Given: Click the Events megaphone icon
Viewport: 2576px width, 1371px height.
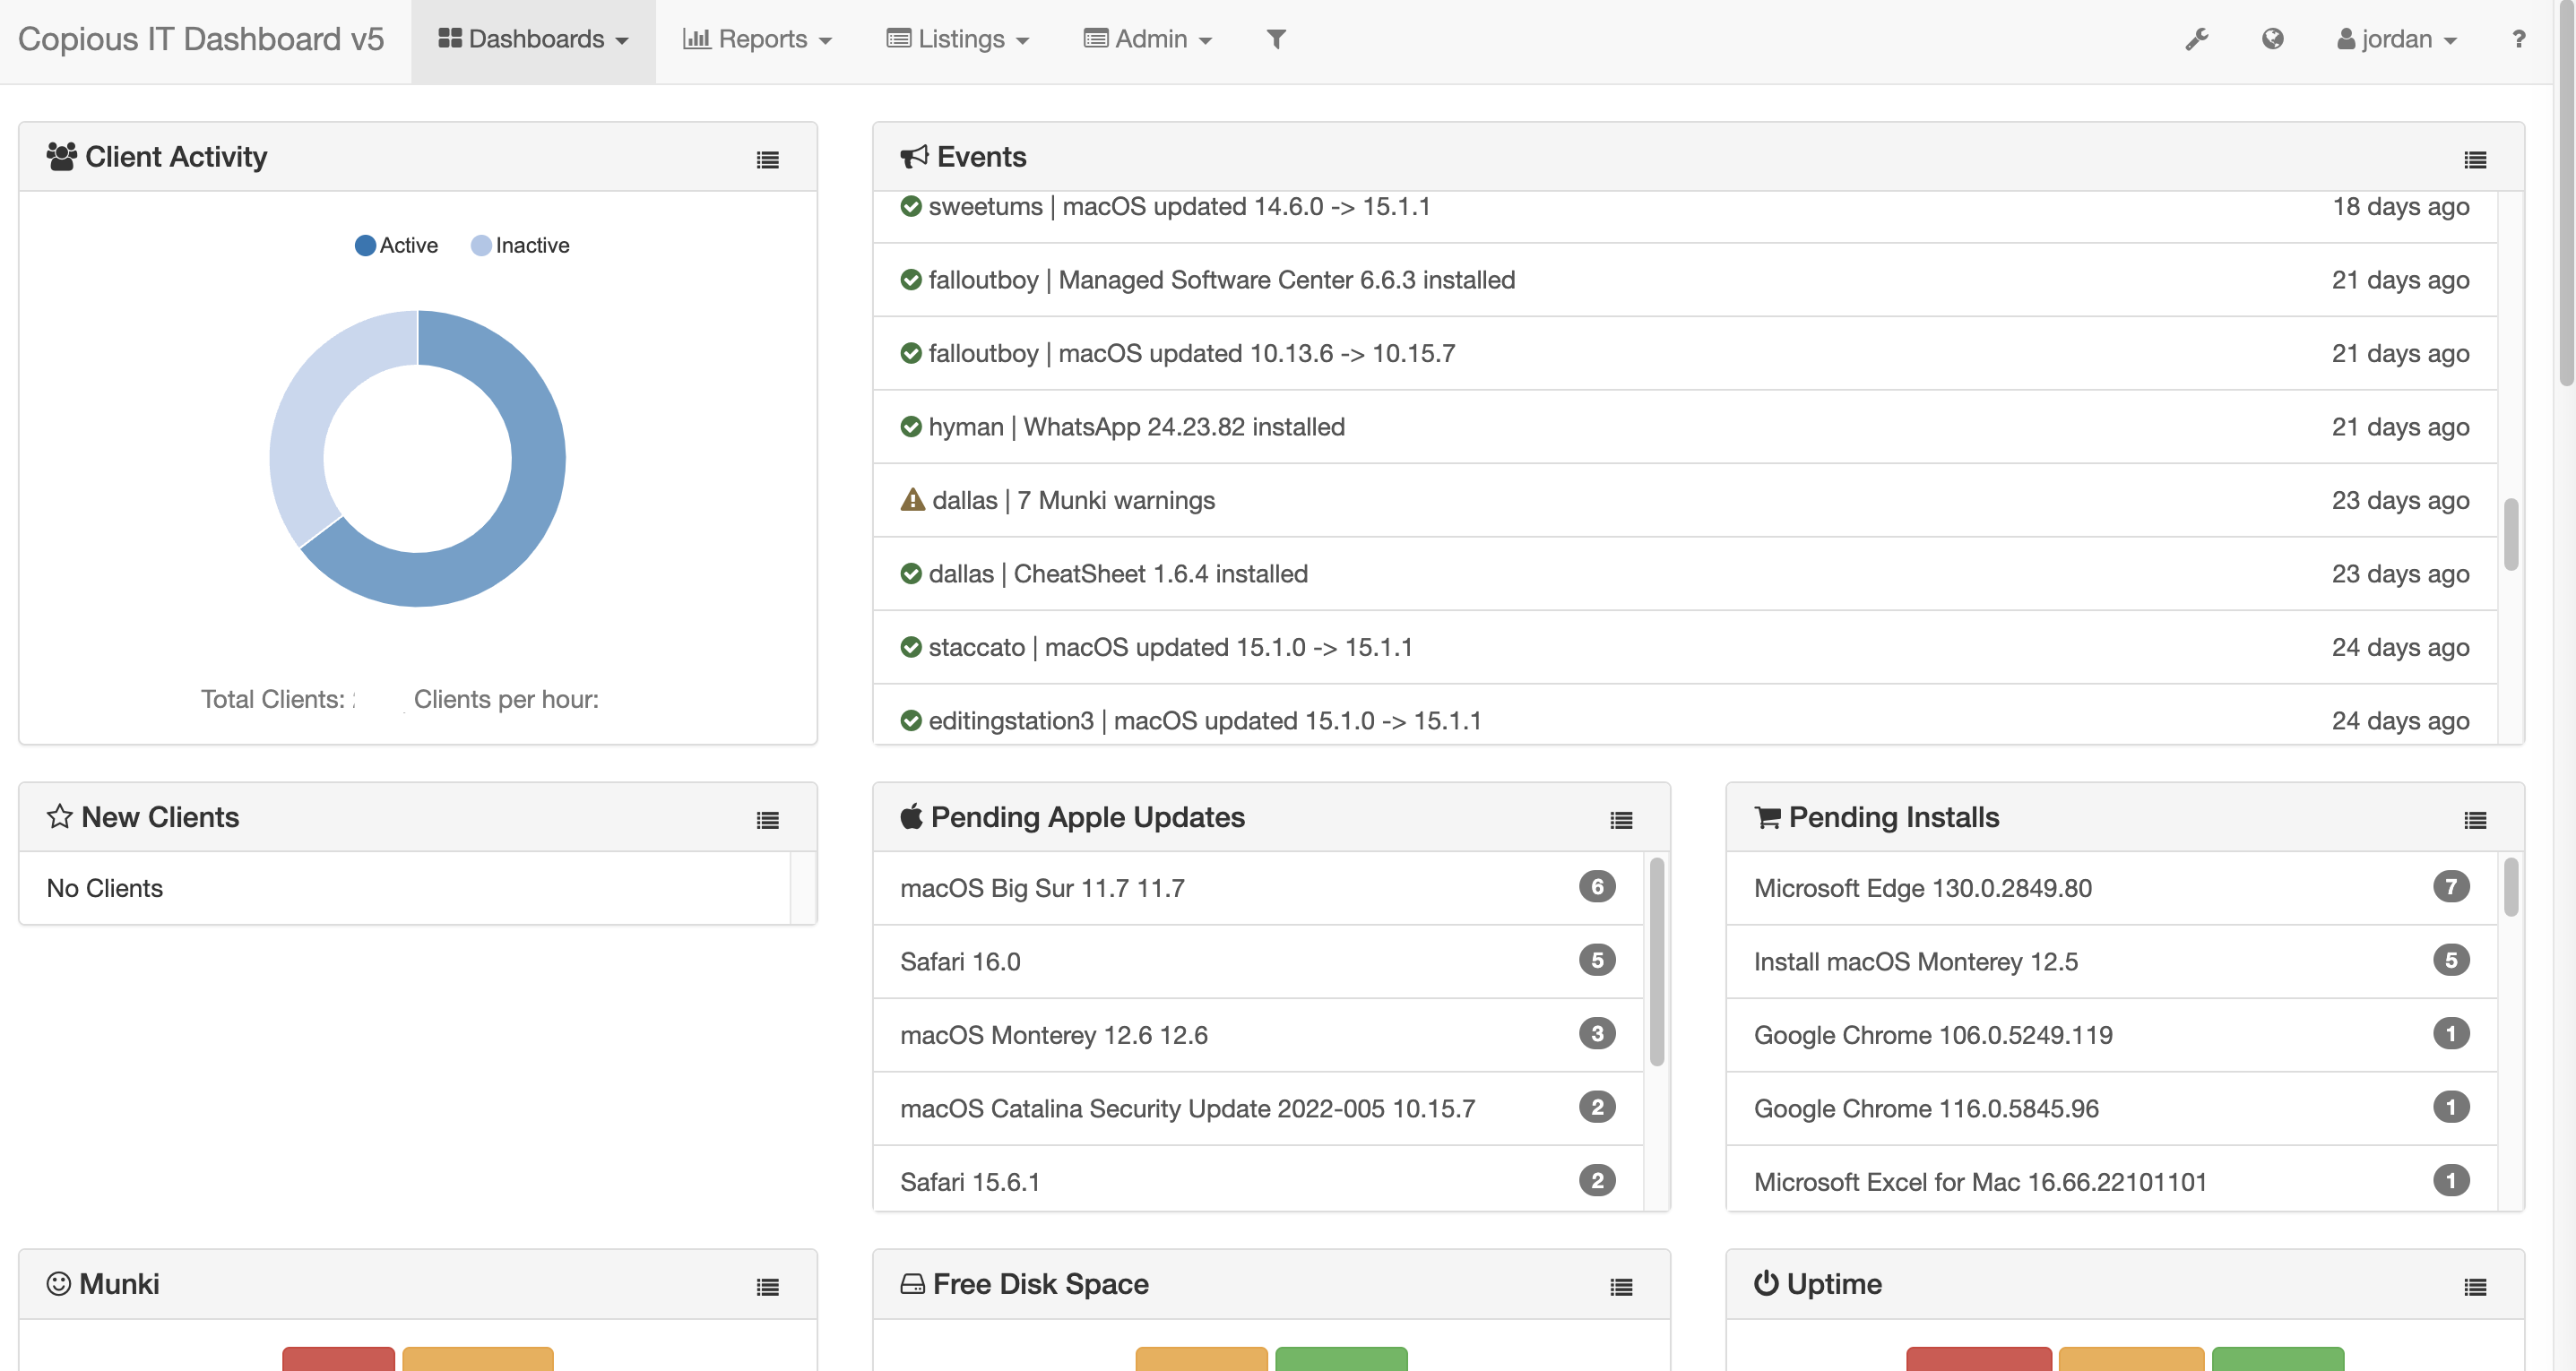Looking at the screenshot, I should coord(914,157).
